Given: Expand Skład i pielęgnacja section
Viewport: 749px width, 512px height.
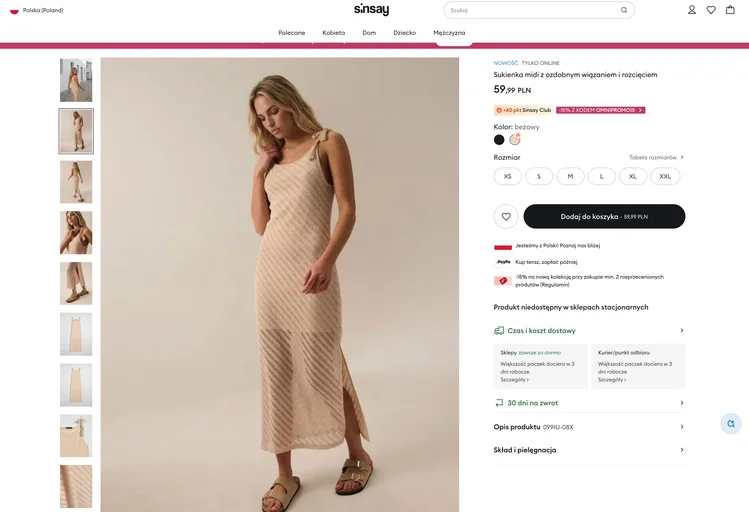Looking at the screenshot, I should pos(589,450).
